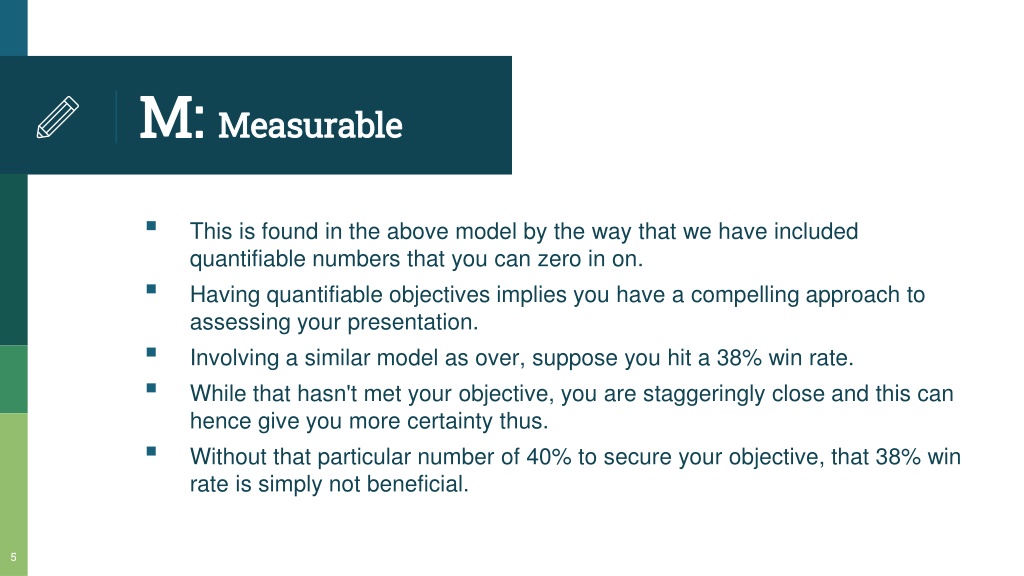Click bullet marker beside "While that hasn't met"
The height and width of the screenshot is (576, 1024).
point(152,388)
